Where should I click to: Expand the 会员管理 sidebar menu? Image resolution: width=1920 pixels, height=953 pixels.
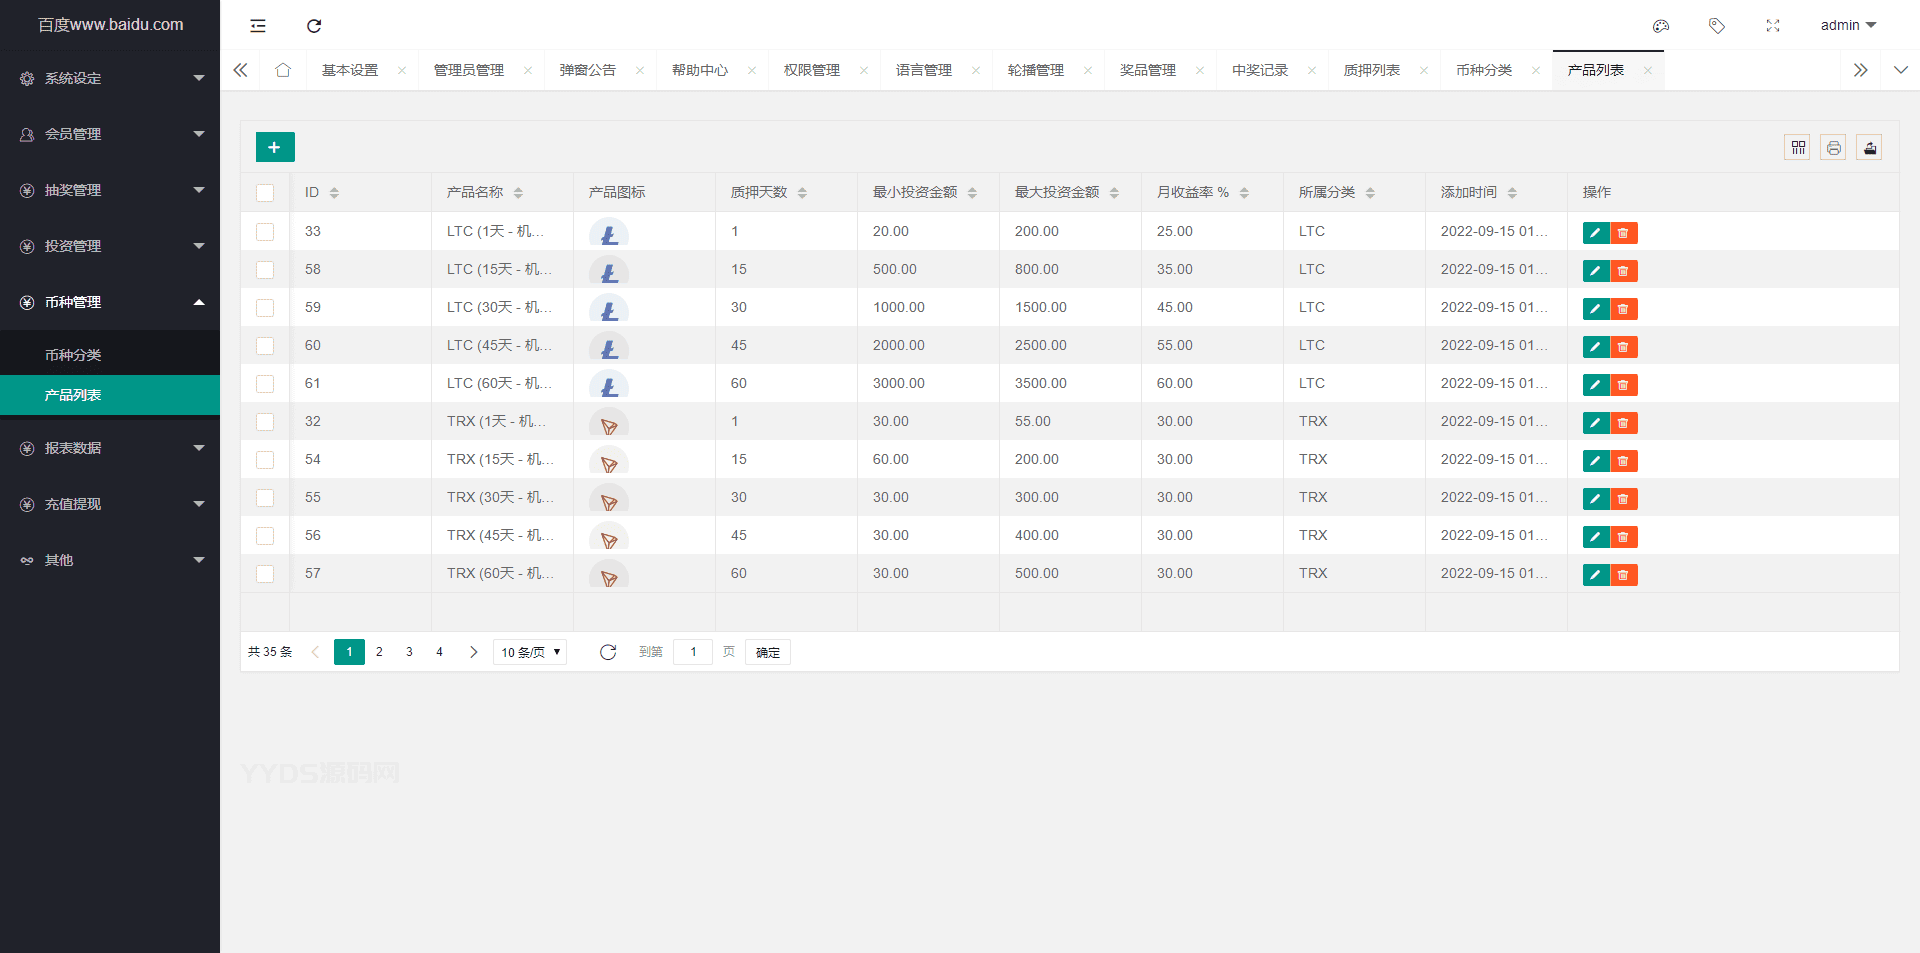[110, 134]
